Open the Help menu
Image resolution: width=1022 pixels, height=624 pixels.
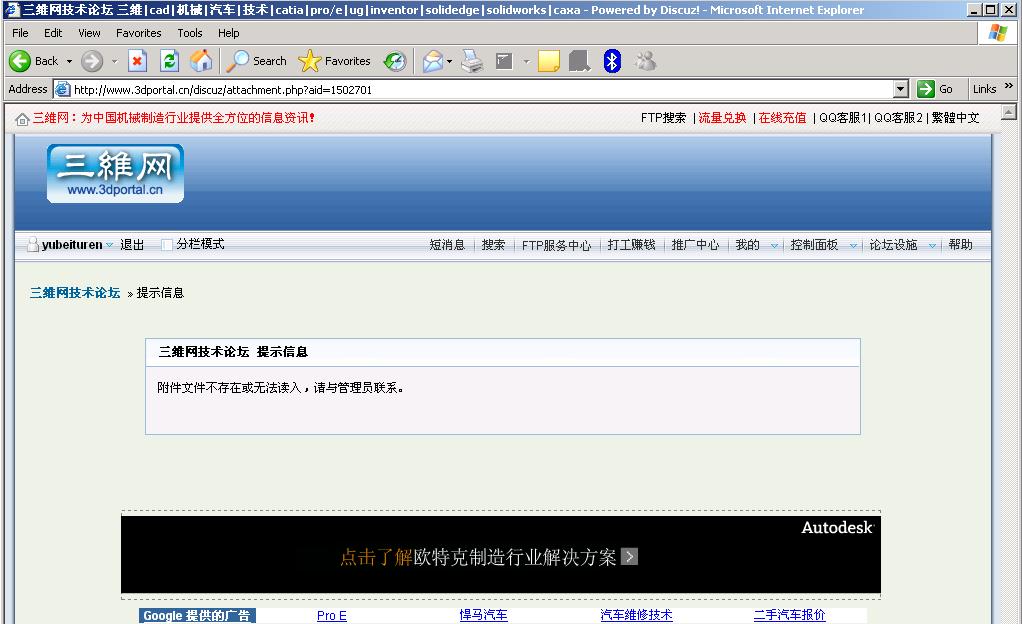(x=228, y=33)
